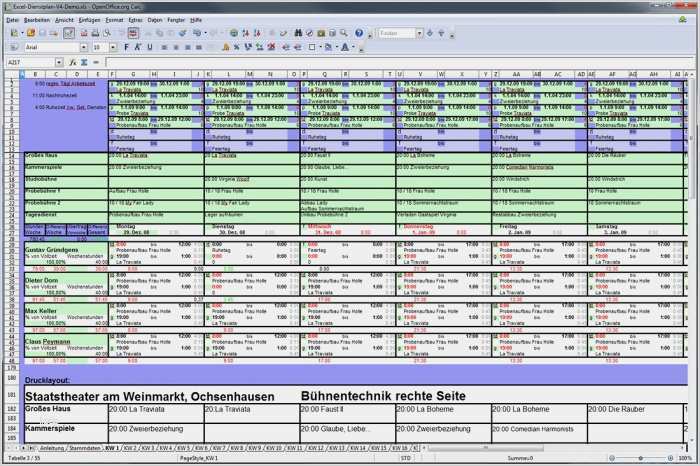This screenshot has width=700, height=466.
Task: Switch to the KW 2 sheet tab
Action: point(130,448)
